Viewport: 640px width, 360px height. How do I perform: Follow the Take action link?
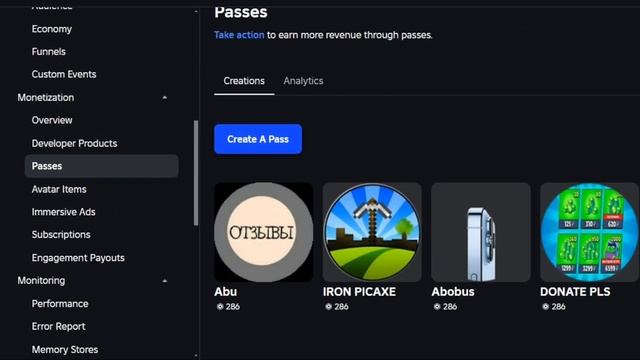coord(239,35)
